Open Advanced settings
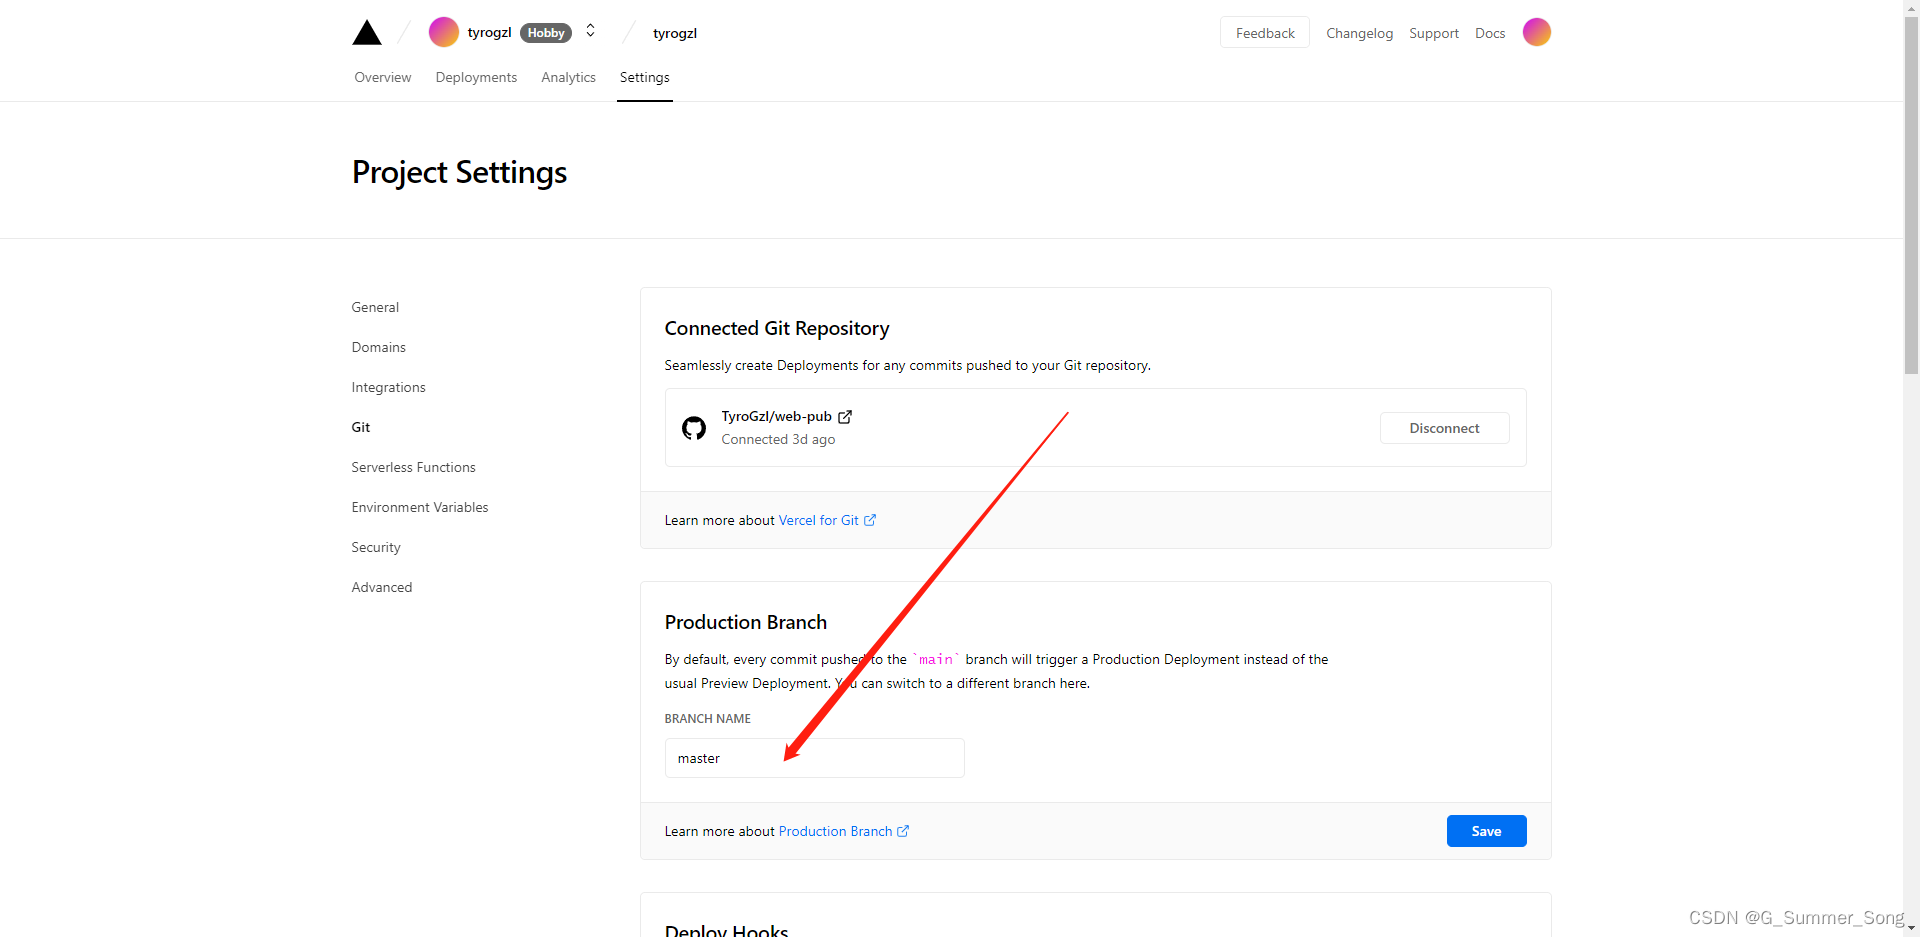The image size is (1920, 937). tap(382, 587)
